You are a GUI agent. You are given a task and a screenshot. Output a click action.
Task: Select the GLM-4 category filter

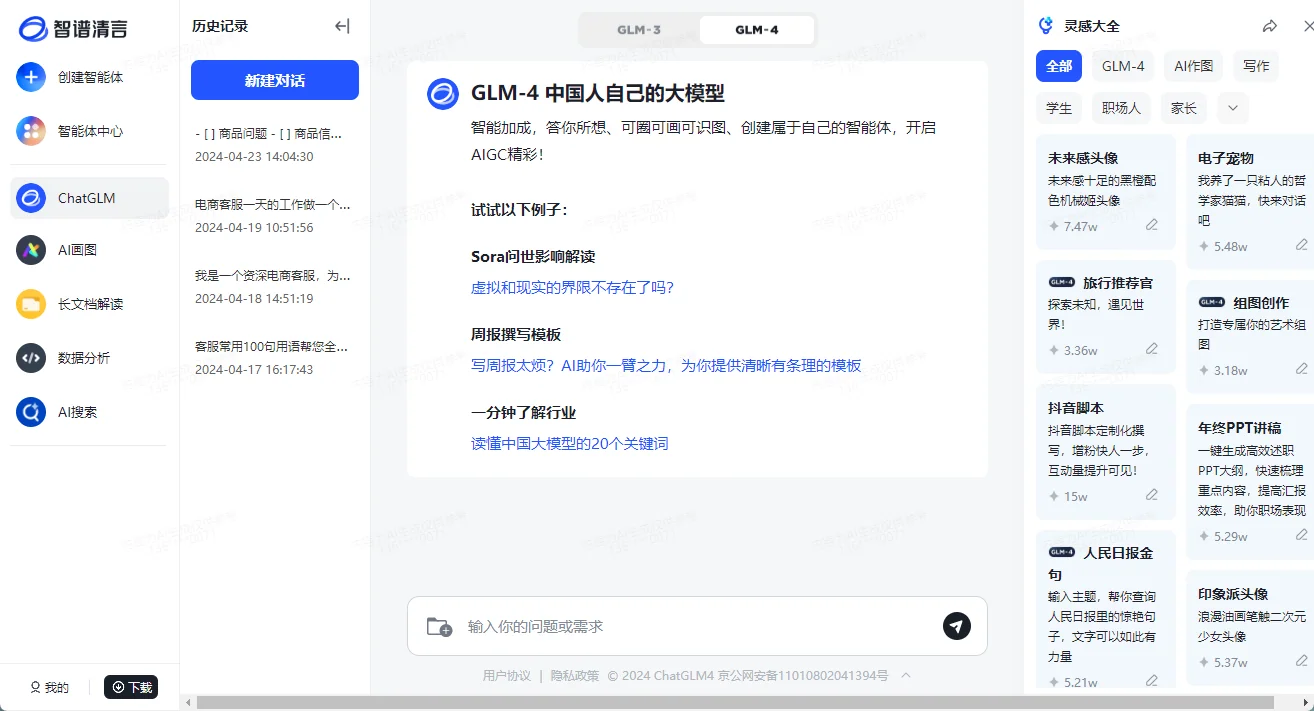1123,66
